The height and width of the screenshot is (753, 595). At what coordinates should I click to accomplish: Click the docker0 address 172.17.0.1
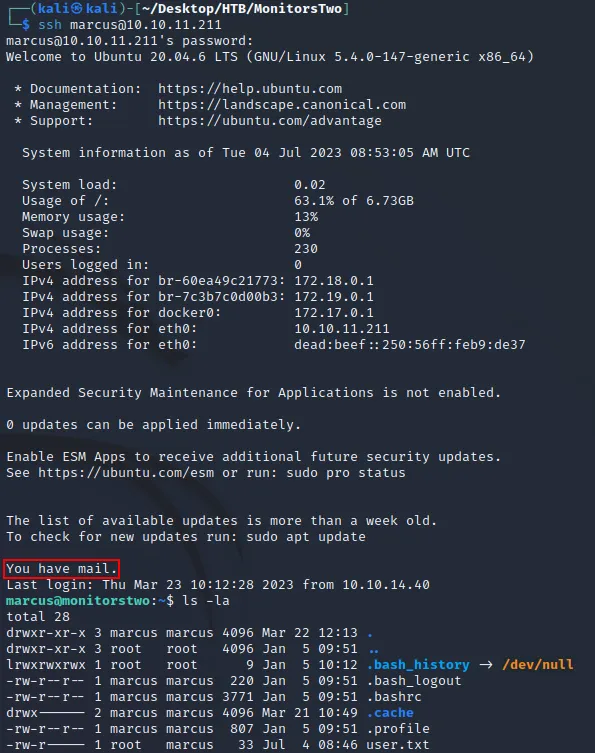(334, 313)
